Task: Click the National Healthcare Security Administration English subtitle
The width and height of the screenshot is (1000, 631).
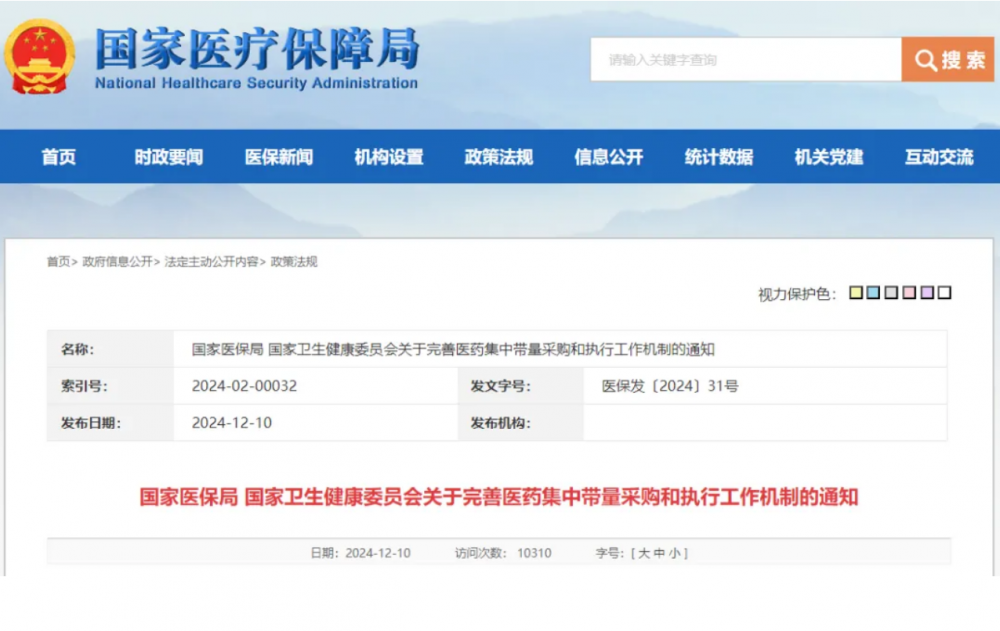Action: point(256,83)
